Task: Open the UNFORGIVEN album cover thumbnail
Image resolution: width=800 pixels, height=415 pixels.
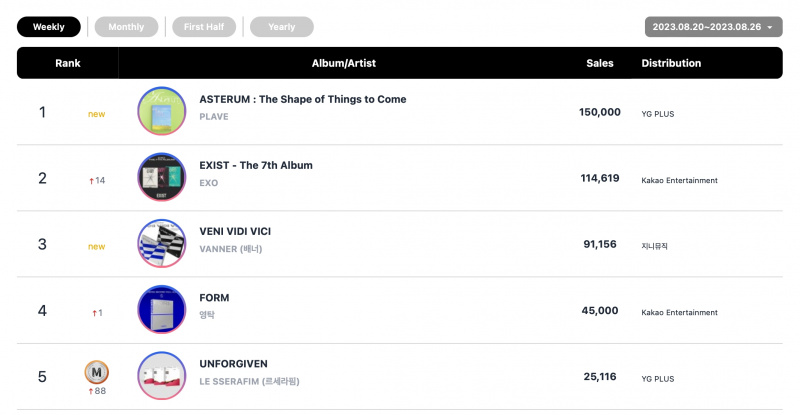Action: coord(162,376)
